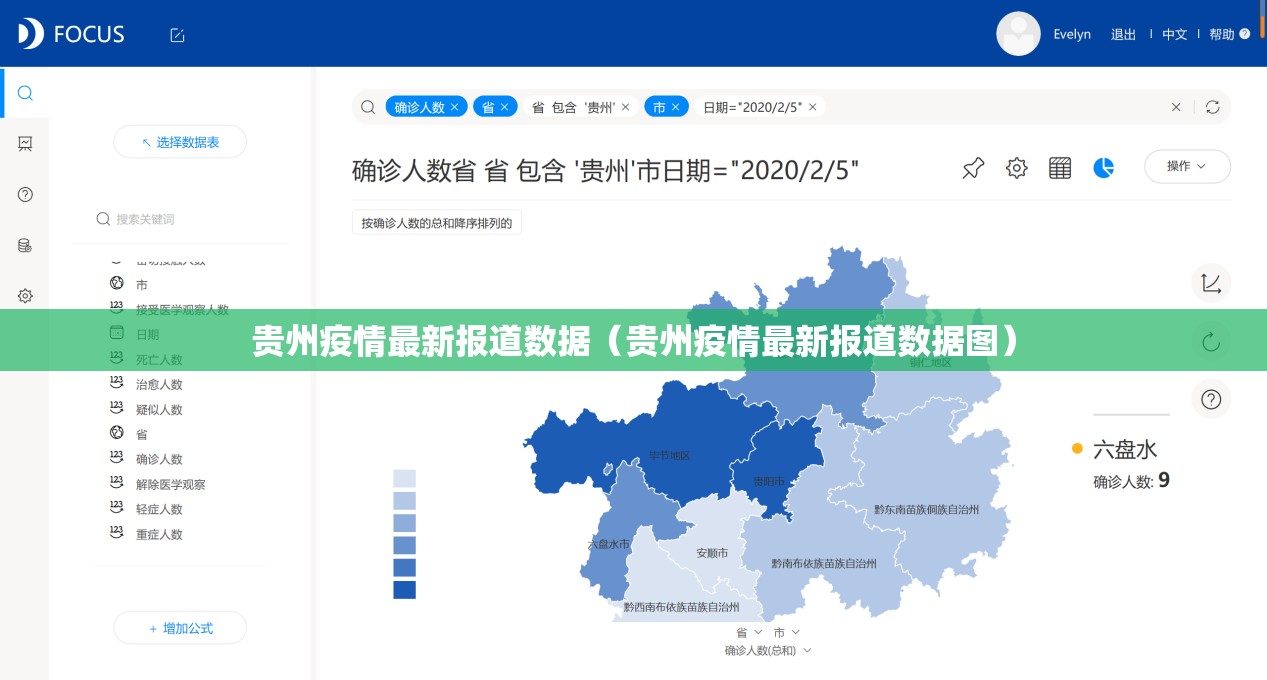Pin this chart using the pin icon
Viewport: 1267px width, 680px height.
pos(973,168)
